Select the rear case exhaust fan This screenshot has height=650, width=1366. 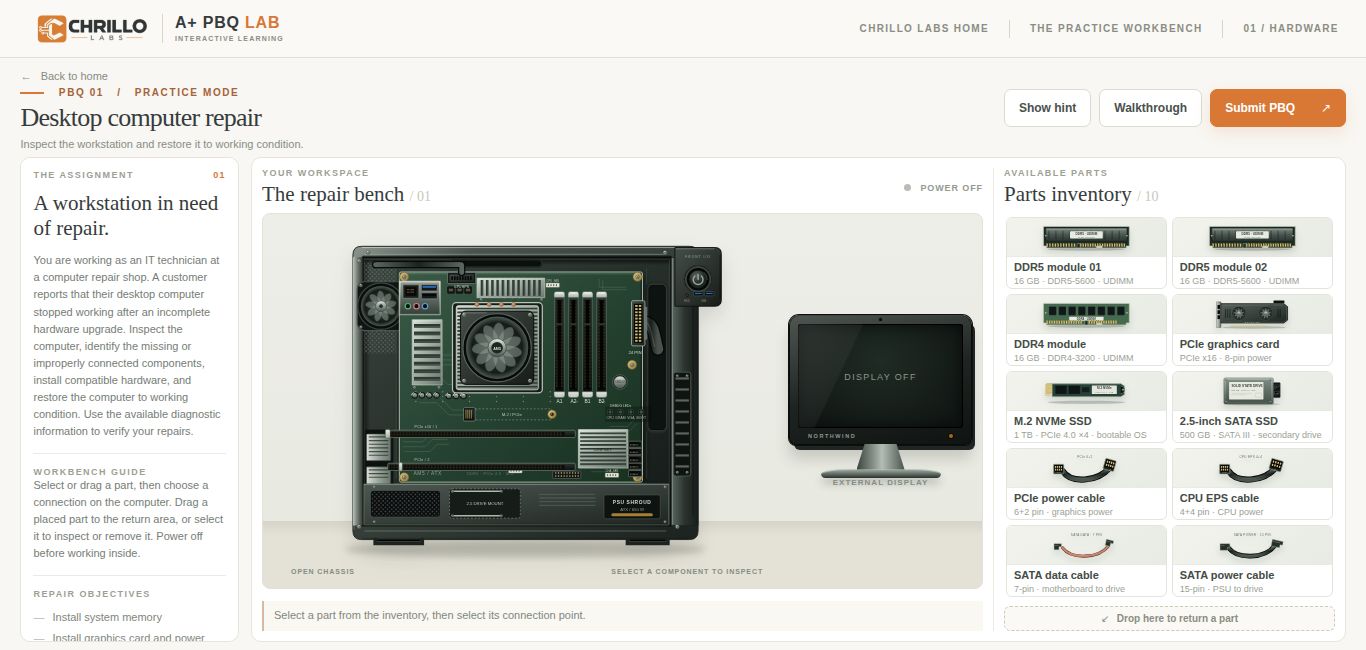click(380, 306)
